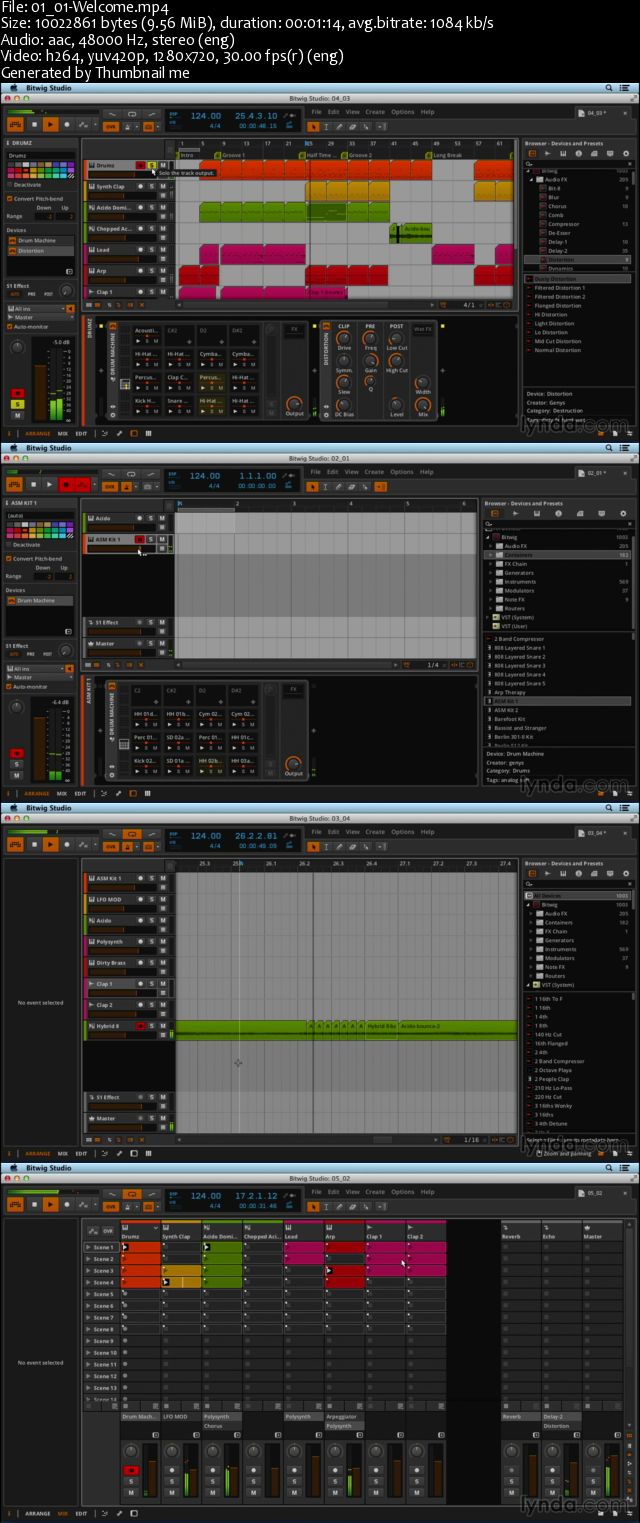Open the Options menu in the 02_01 window
Screen dimensions: 640x1523
click(x=402, y=471)
